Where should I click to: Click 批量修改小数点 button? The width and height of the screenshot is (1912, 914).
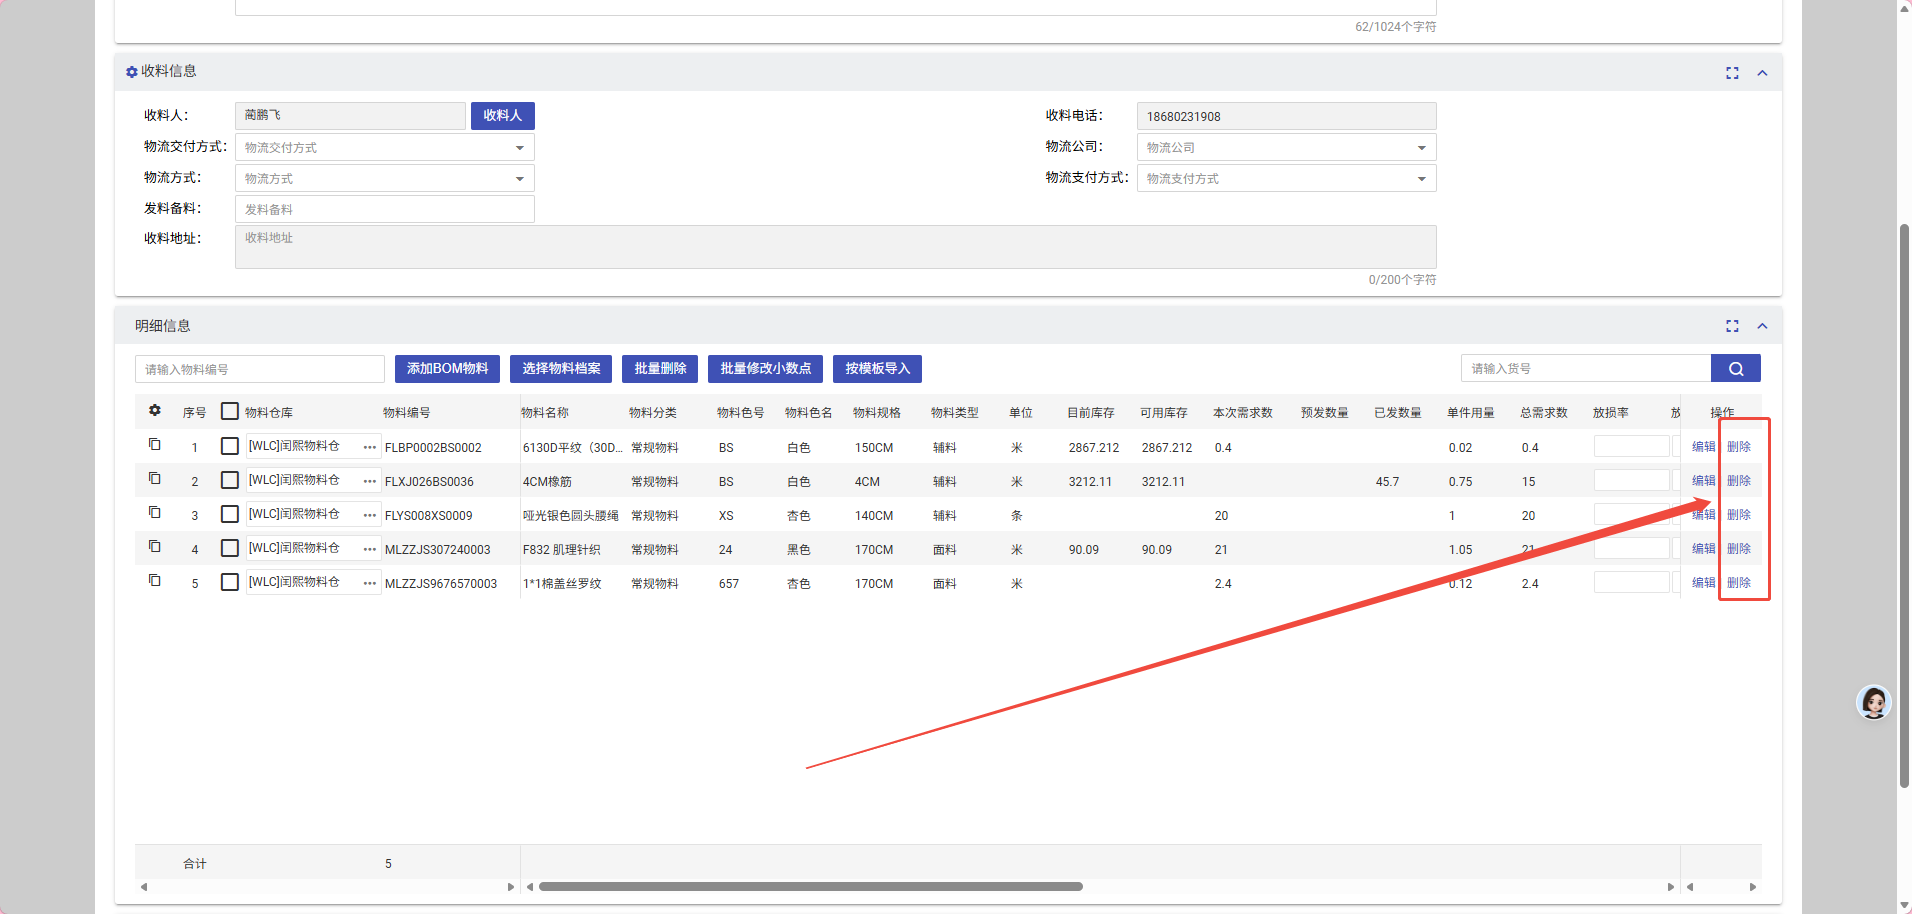pyautogui.click(x=766, y=368)
